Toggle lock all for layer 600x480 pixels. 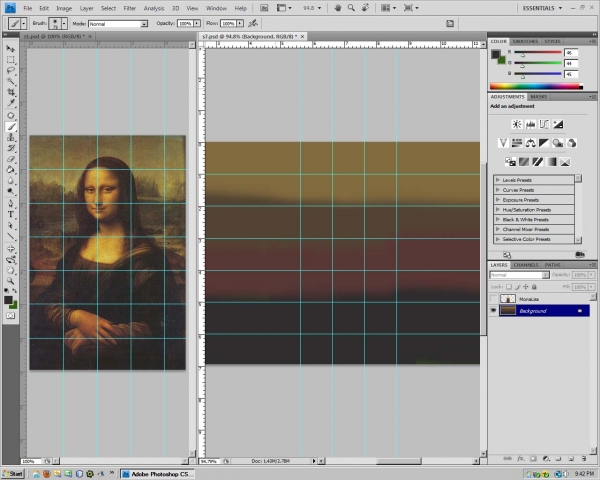click(534, 287)
